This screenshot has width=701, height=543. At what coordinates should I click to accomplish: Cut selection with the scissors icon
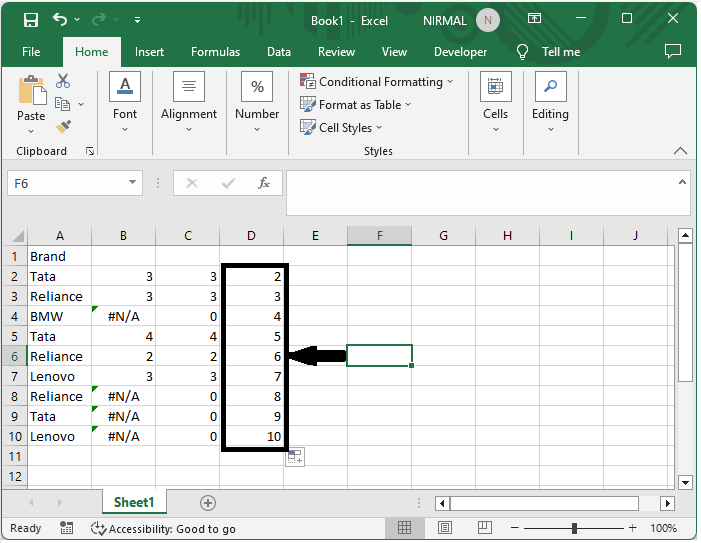pyautogui.click(x=63, y=81)
